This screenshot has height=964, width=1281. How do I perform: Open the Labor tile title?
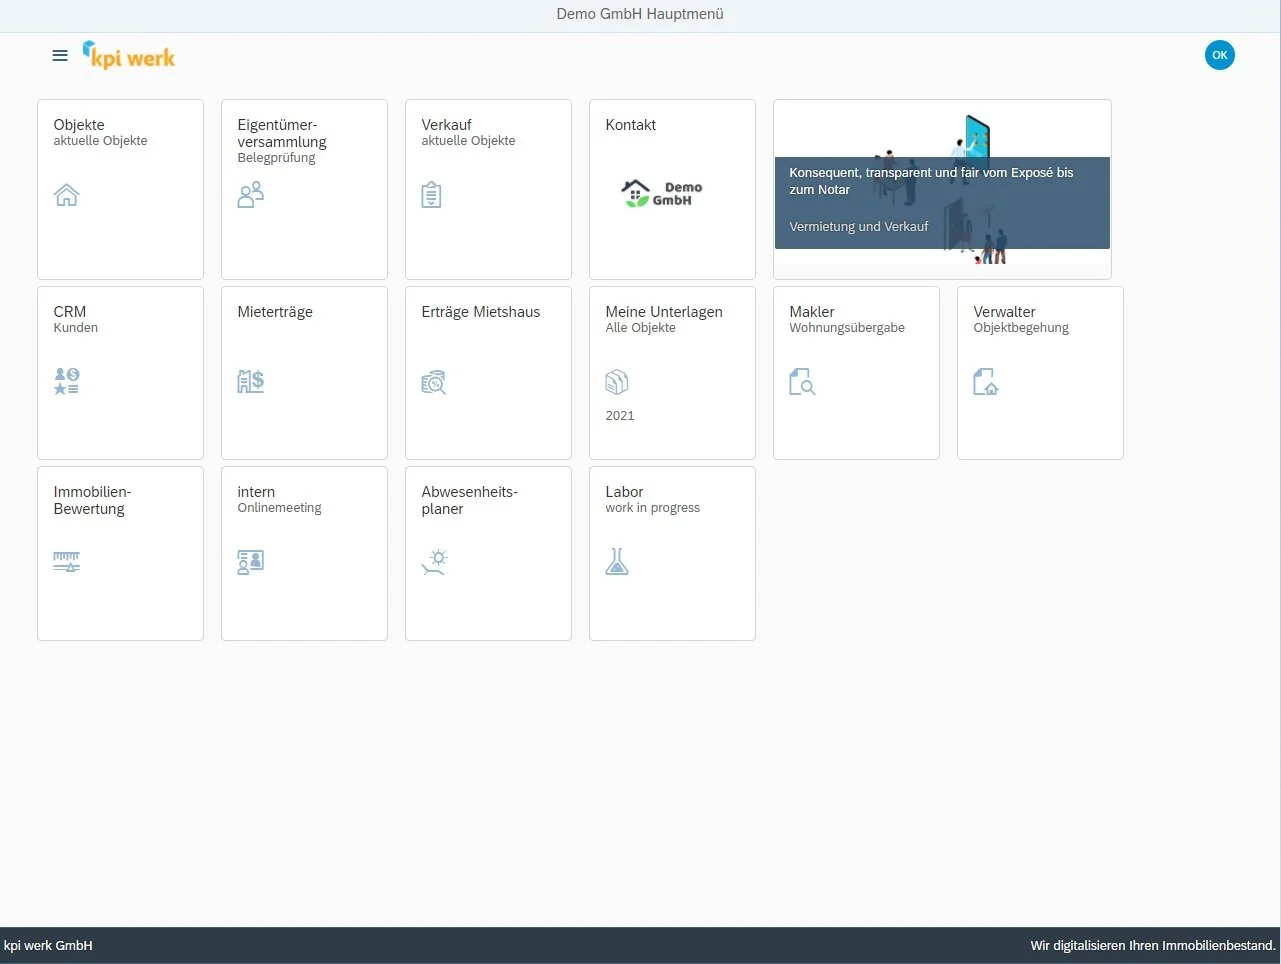[624, 492]
